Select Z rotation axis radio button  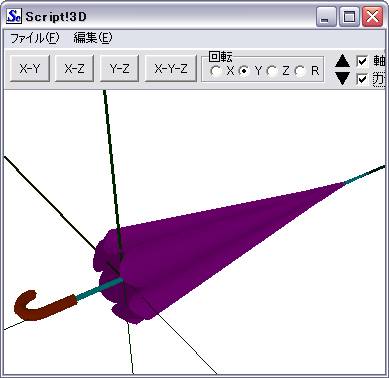click(272, 71)
